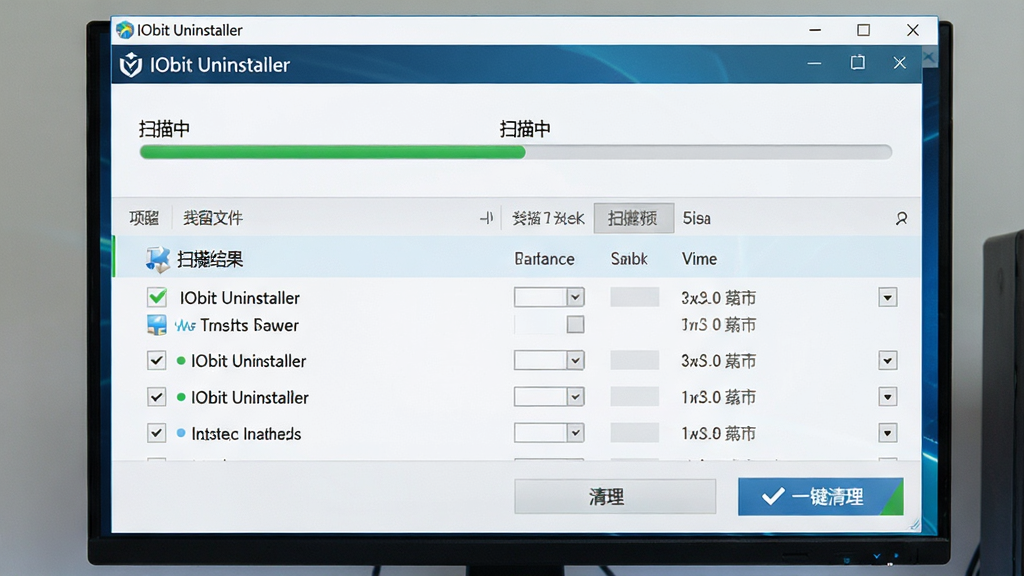Viewport: 1024px width, 576px height.
Task: Click the 扫描结果 header label
Action: [x=210, y=259]
